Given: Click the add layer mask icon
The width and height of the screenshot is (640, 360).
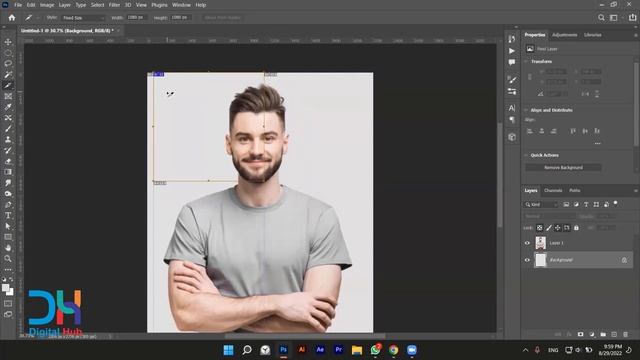Looking at the screenshot, I should tap(580, 334).
